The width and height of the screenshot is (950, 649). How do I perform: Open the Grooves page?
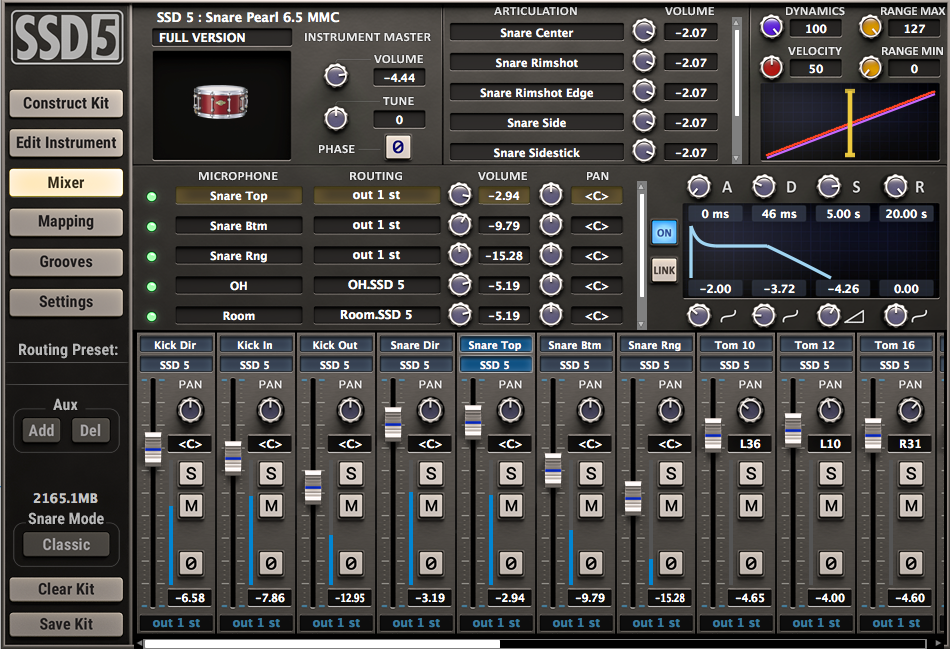coord(66,262)
